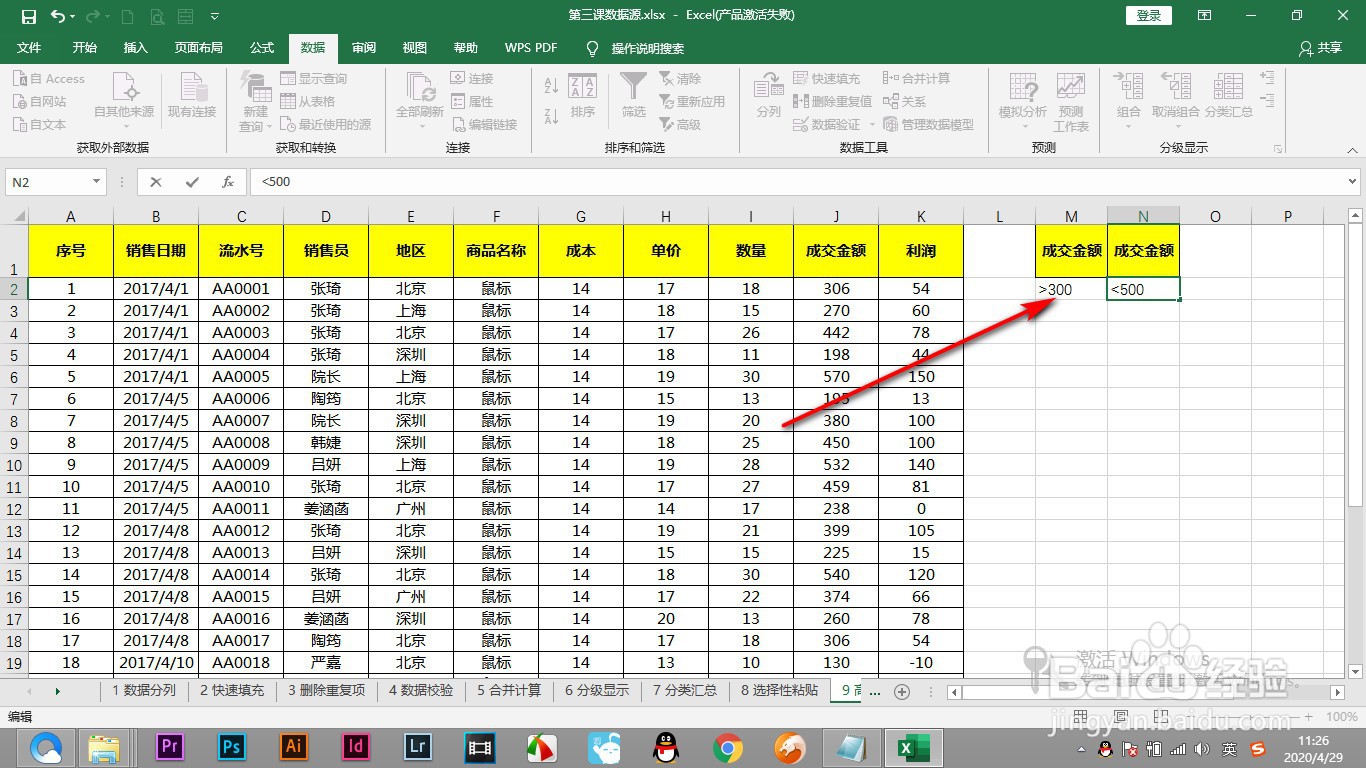This screenshot has height=768, width=1366.
Task: Open the 文件 (File) menu
Action: (x=29, y=48)
